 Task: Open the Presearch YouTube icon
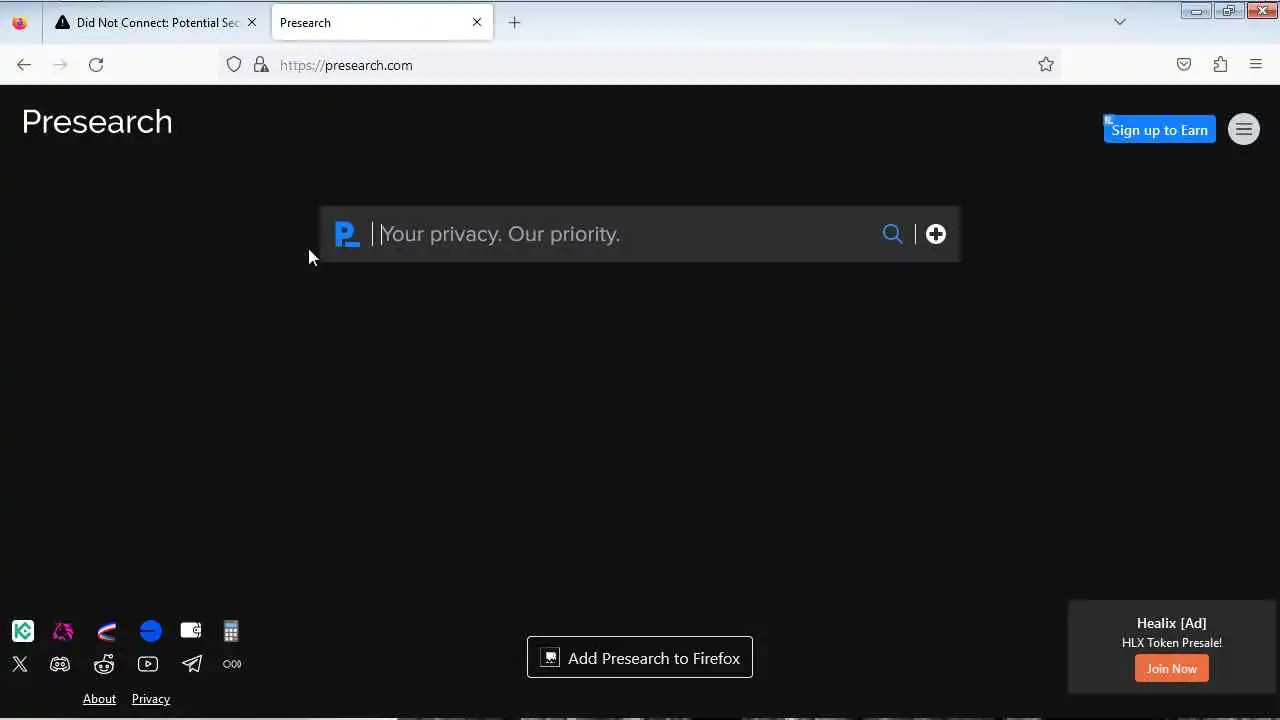pyautogui.click(x=148, y=664)
